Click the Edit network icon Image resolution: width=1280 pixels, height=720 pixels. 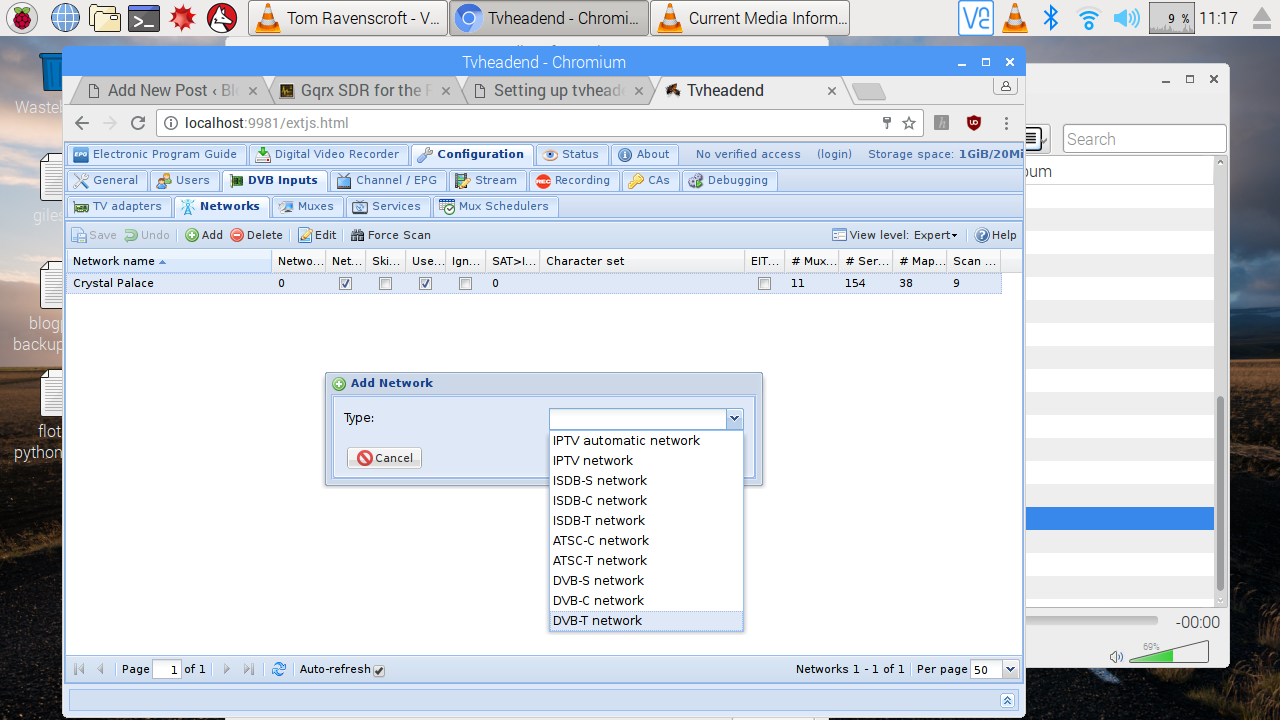point(305,235)
